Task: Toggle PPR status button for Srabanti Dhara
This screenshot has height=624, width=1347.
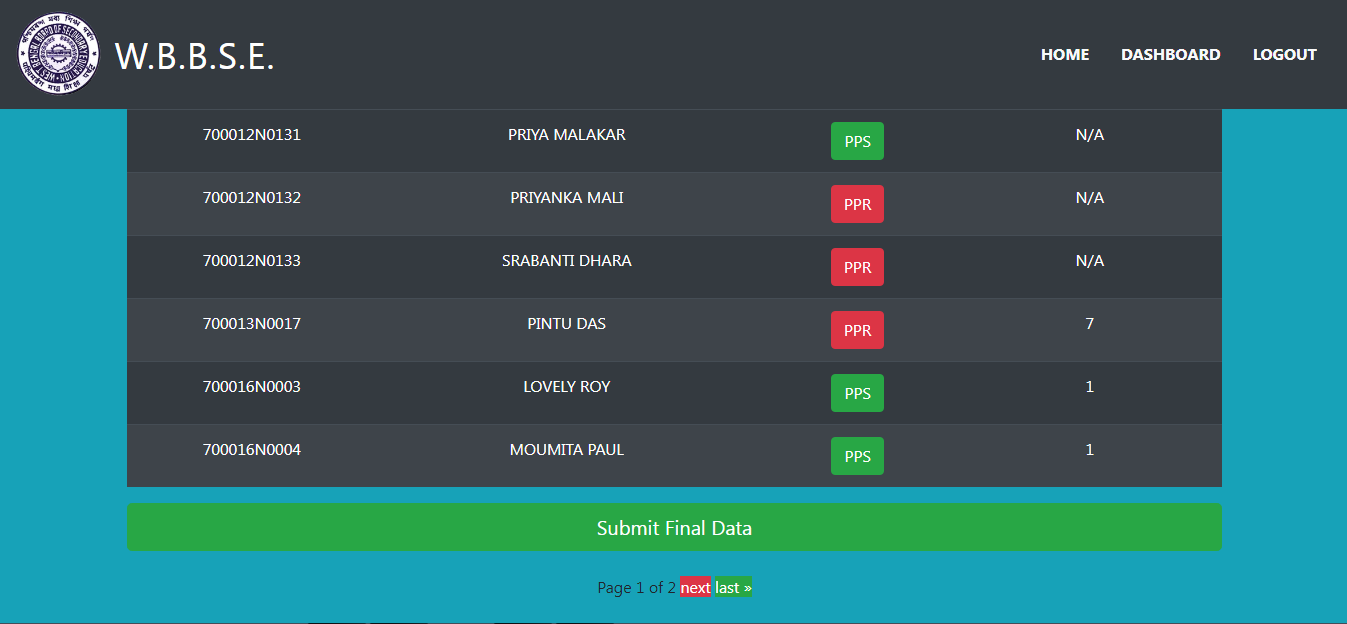Action: pos(857,267)
